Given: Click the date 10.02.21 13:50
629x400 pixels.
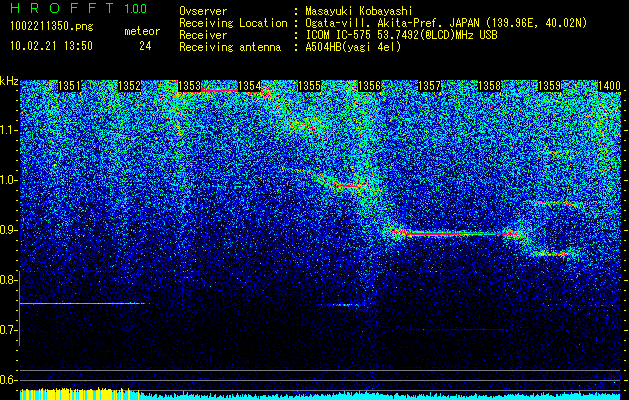Looking at the screenshot, I should pos(51,45).
